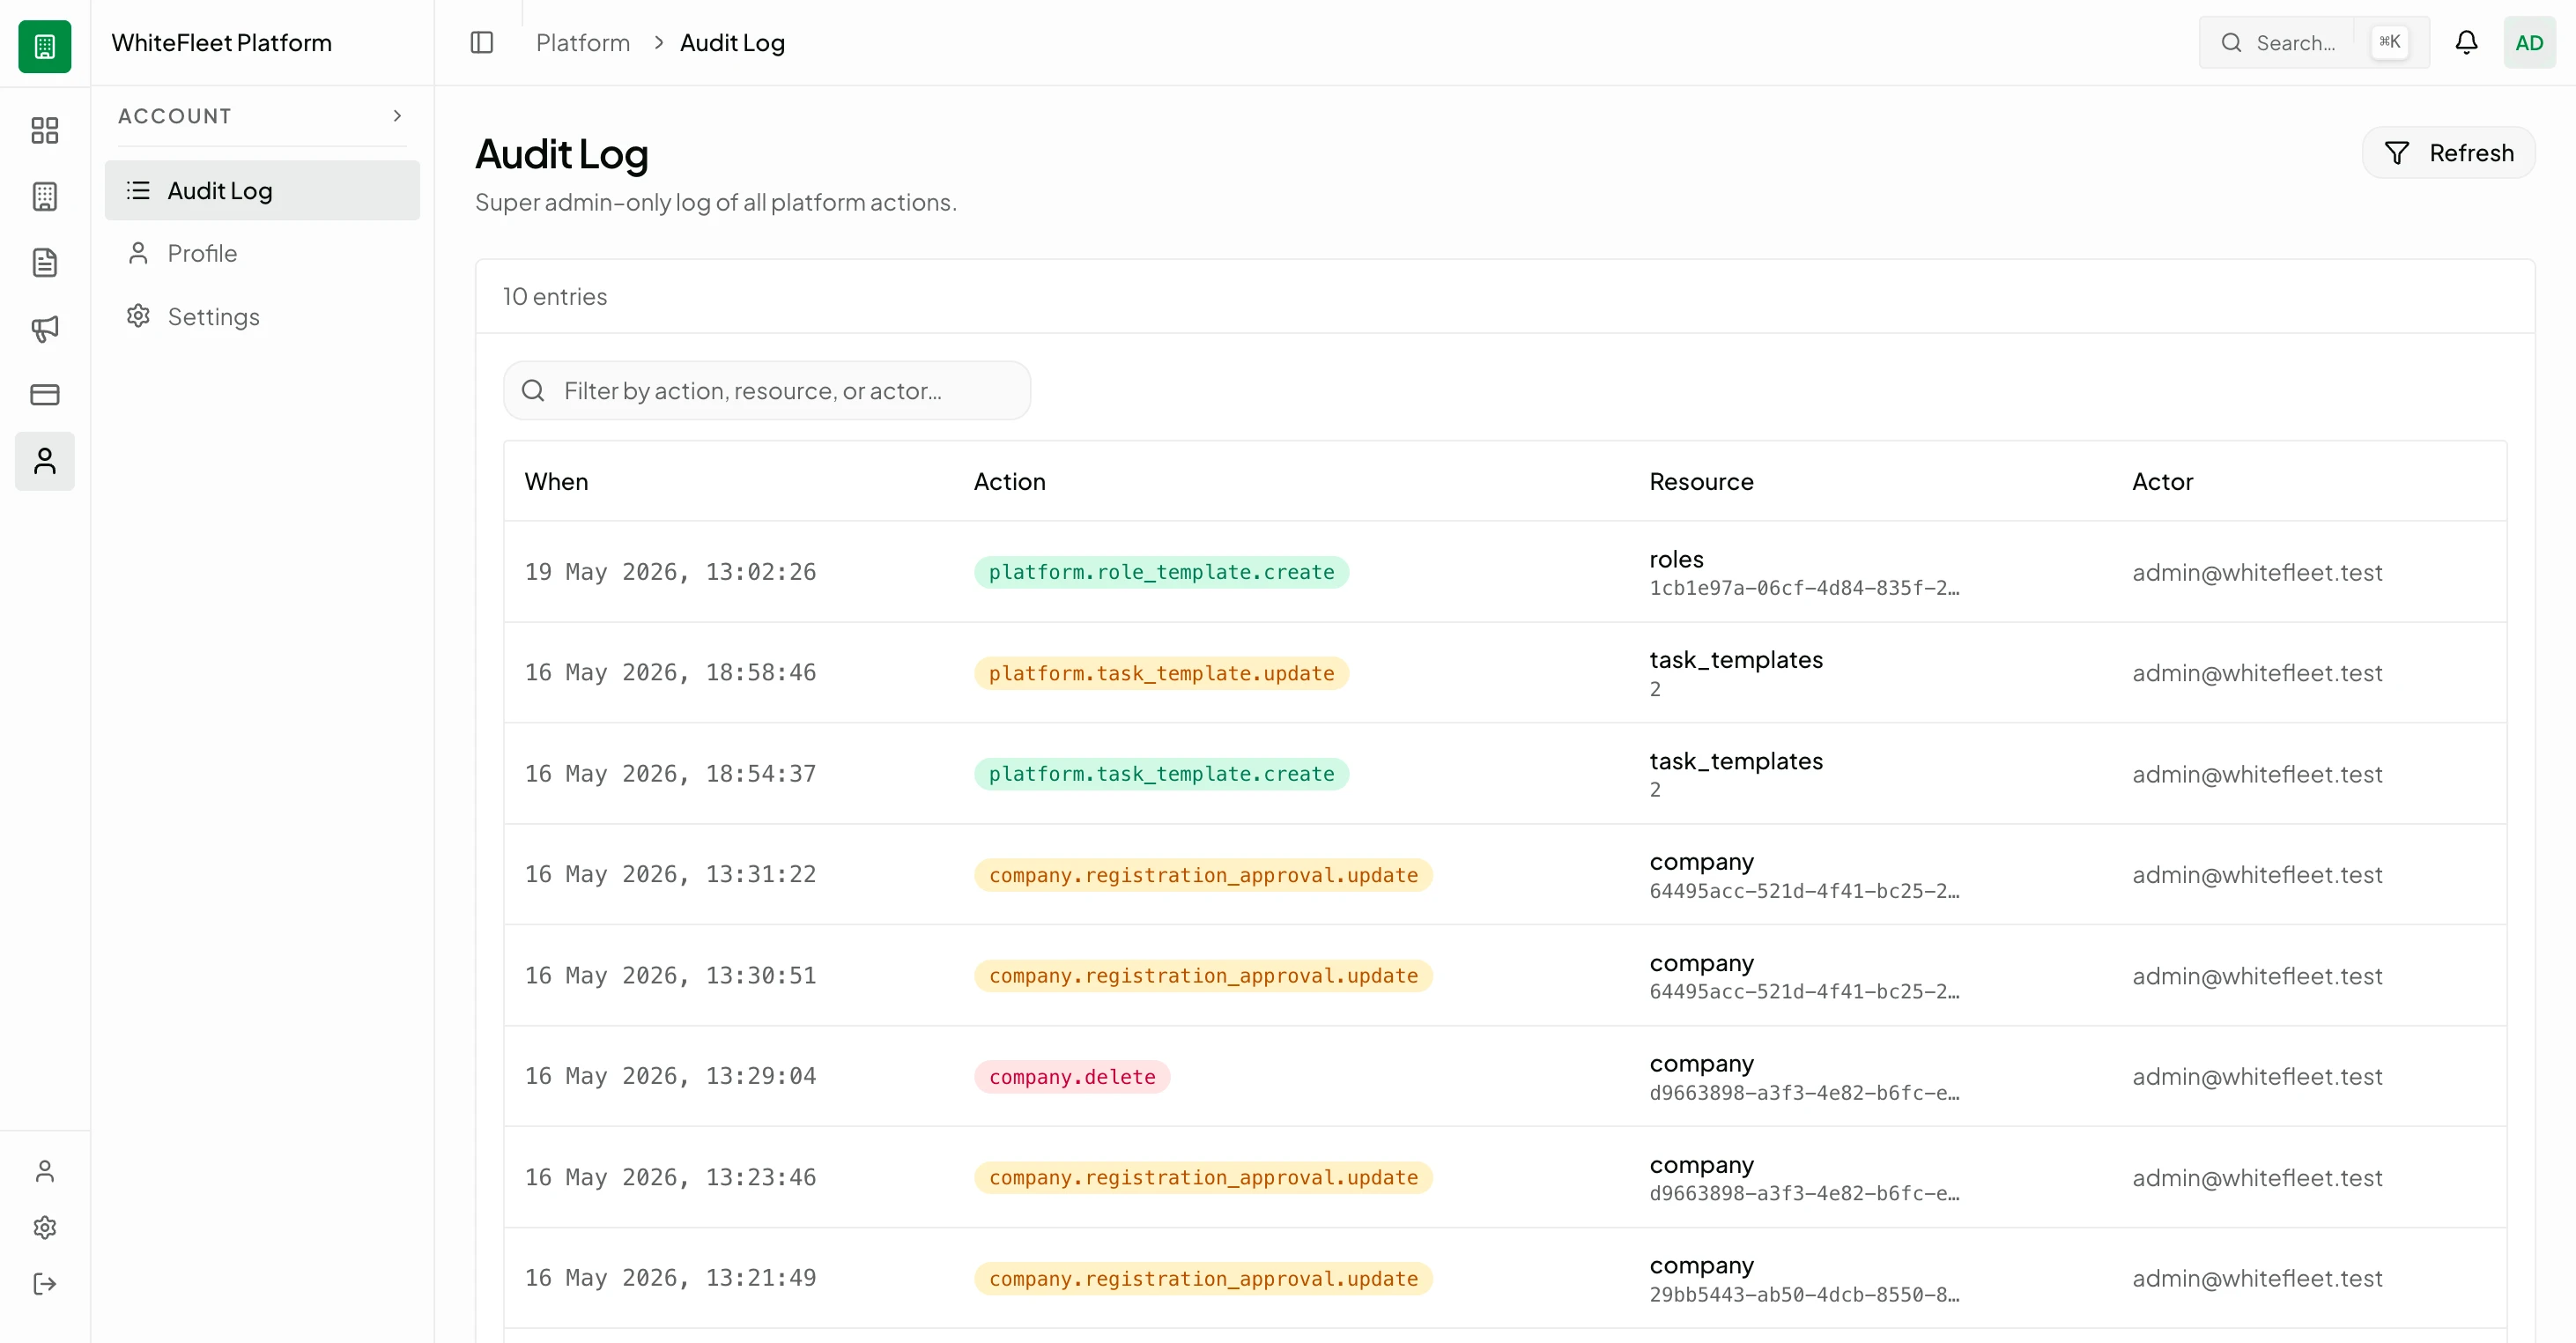
Task: Click resource ID d9663898 in company.delete row
Action: (1804, 1093)
